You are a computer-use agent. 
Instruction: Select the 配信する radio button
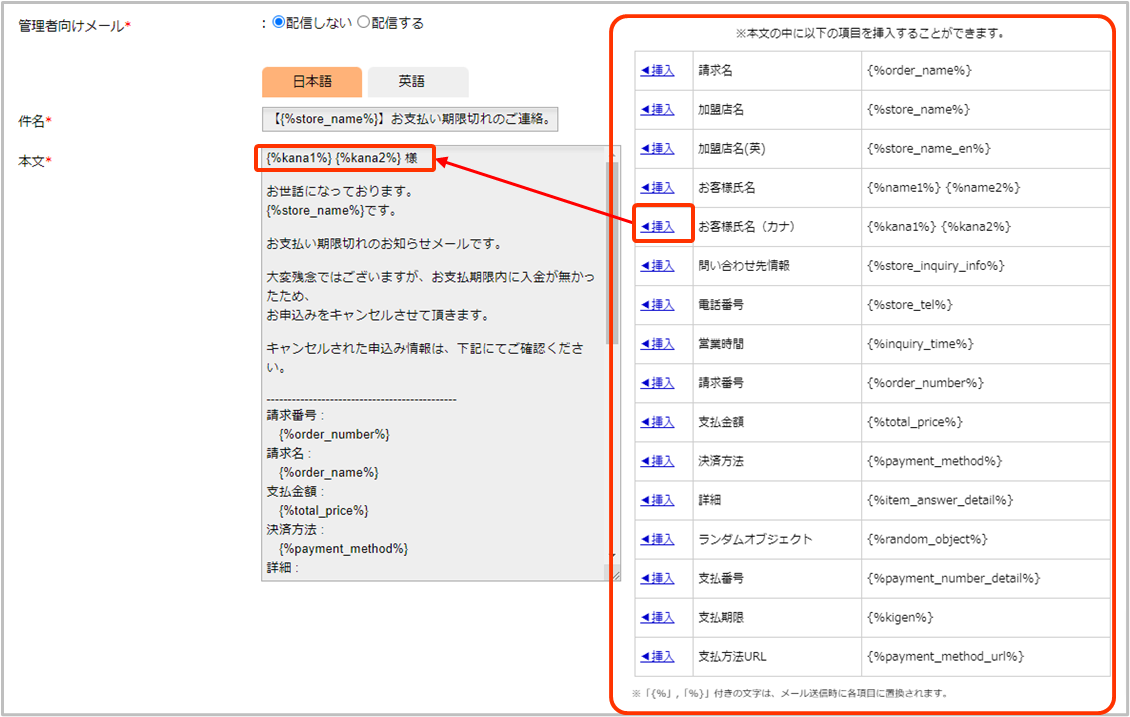click(364, 23)
